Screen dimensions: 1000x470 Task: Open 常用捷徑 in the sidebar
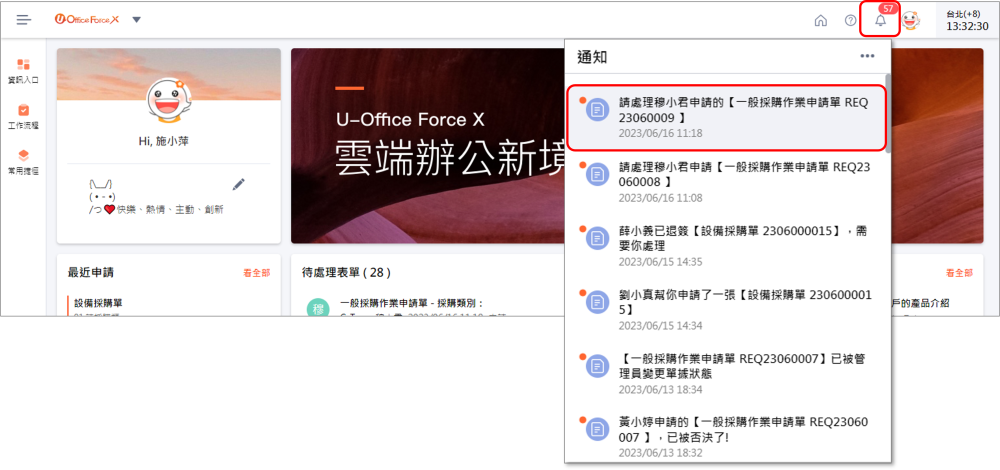click(x=23, y=163)
